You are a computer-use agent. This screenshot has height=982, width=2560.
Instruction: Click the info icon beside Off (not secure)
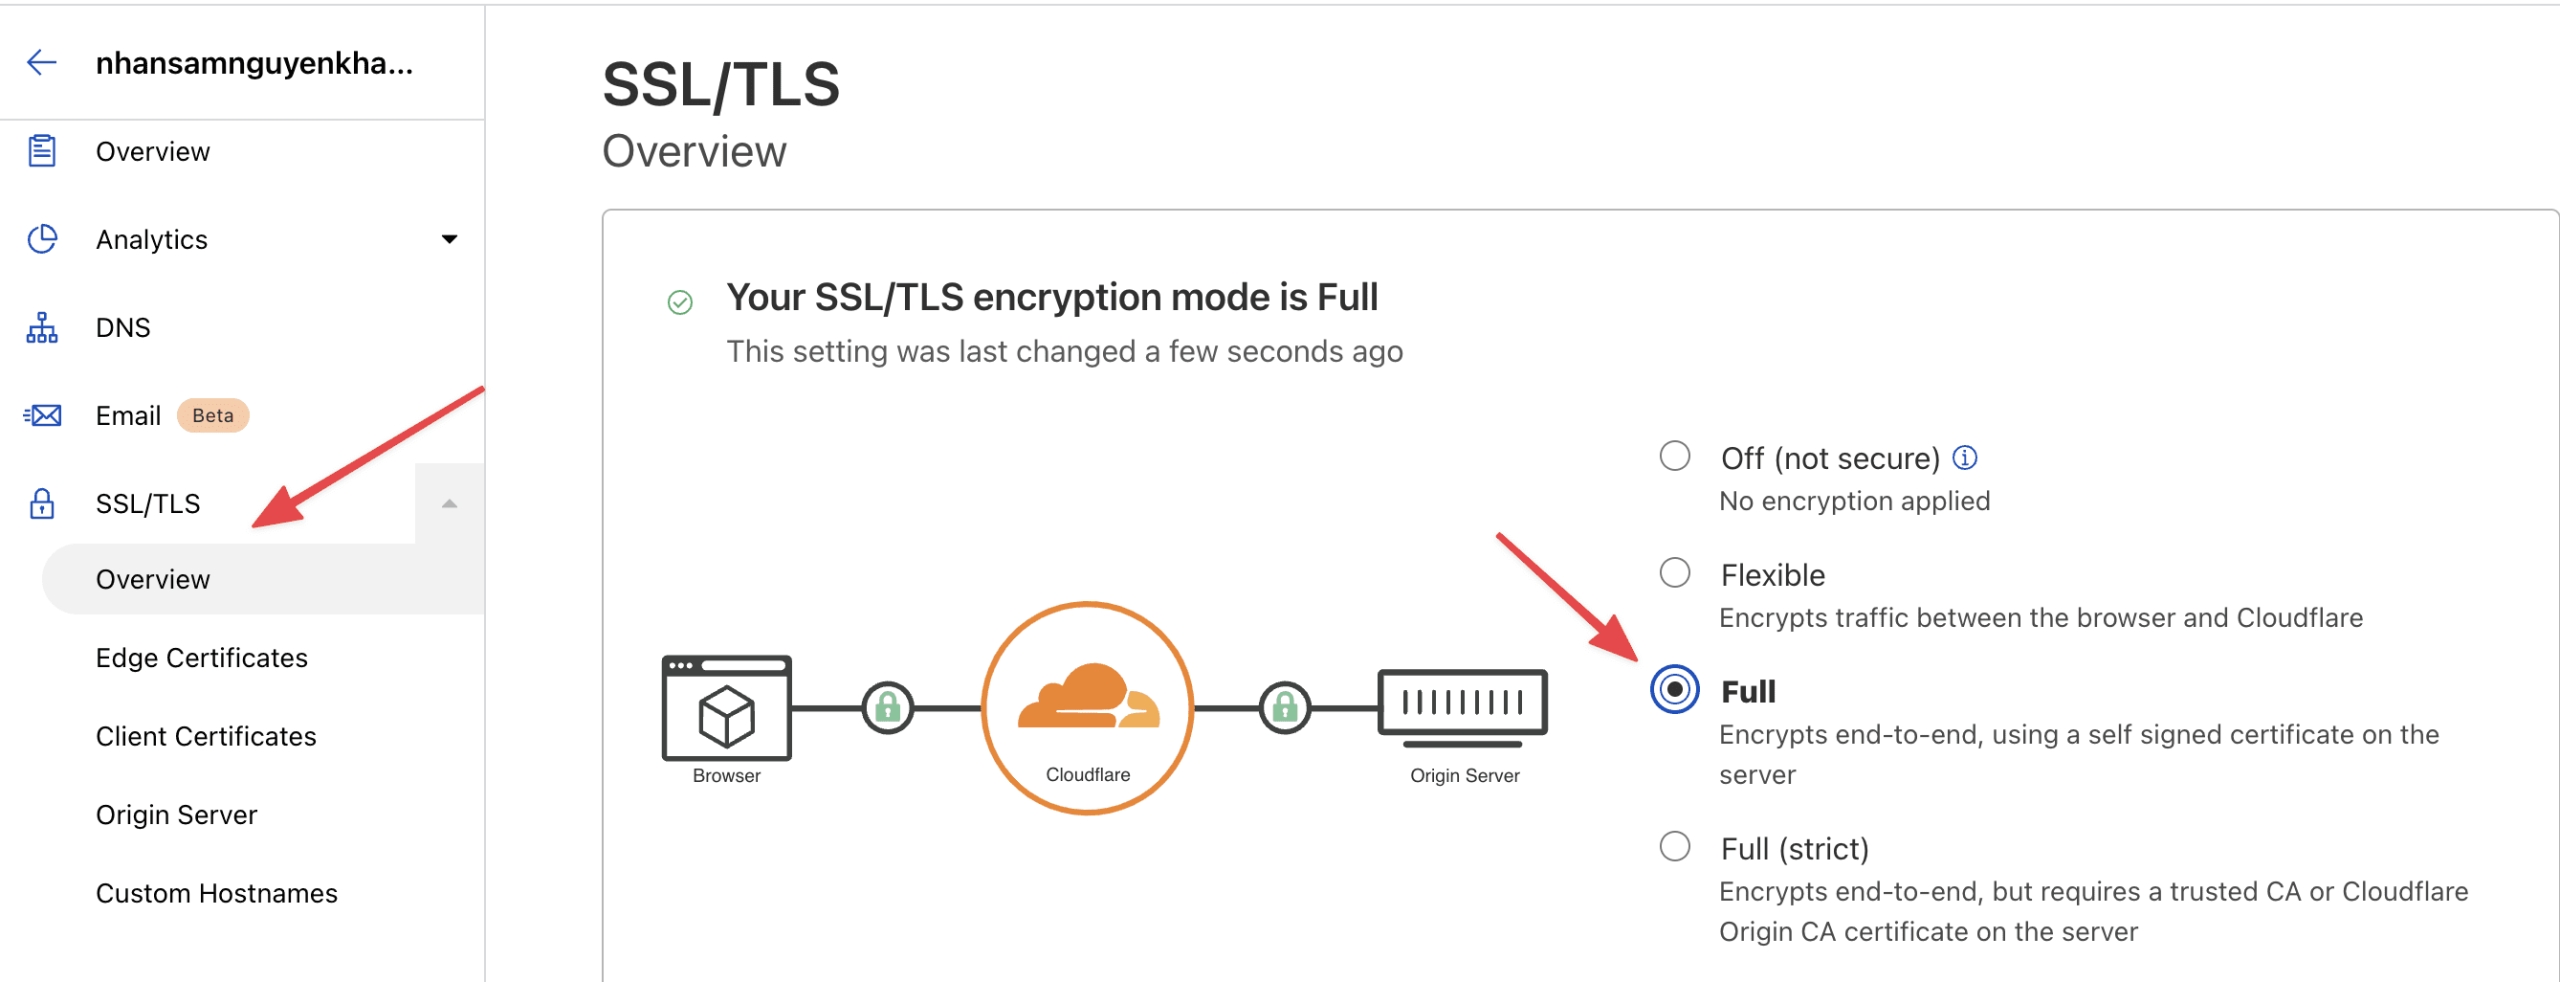[x=1965, y=457]
